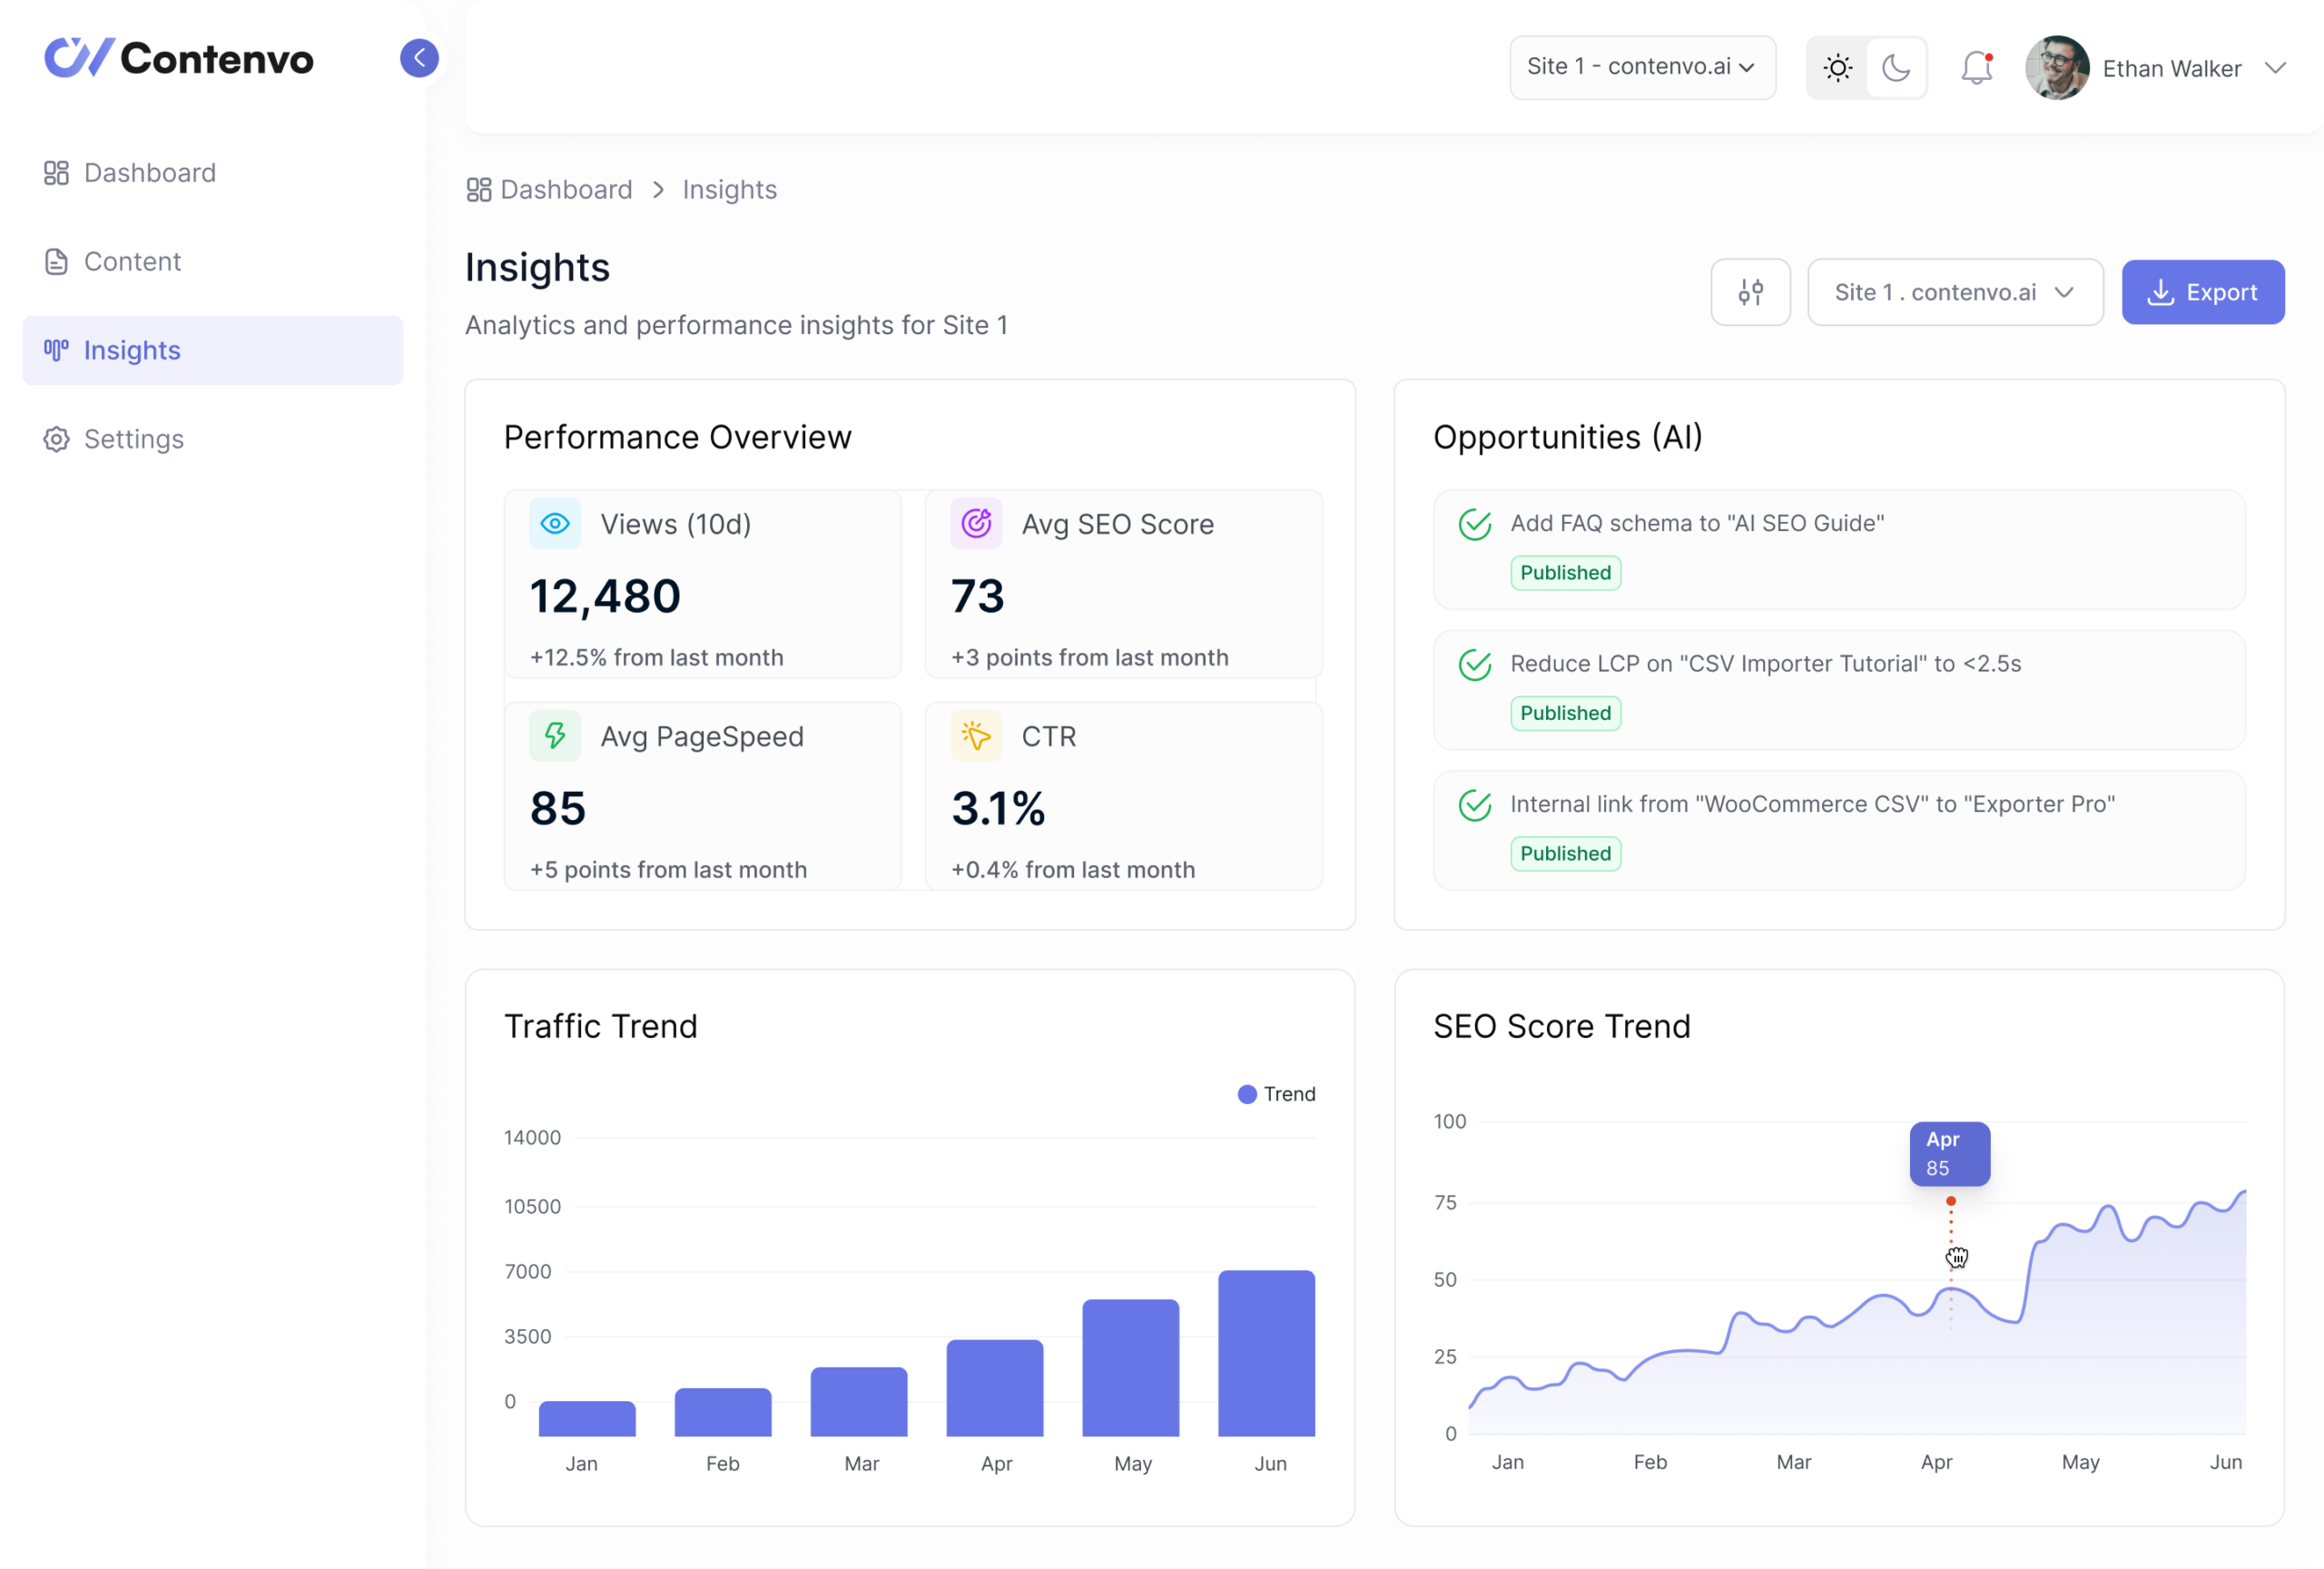Click the target icon on Avg SEO Score card
This screenshot has width=2324, height=1569.
coord(975,523)
